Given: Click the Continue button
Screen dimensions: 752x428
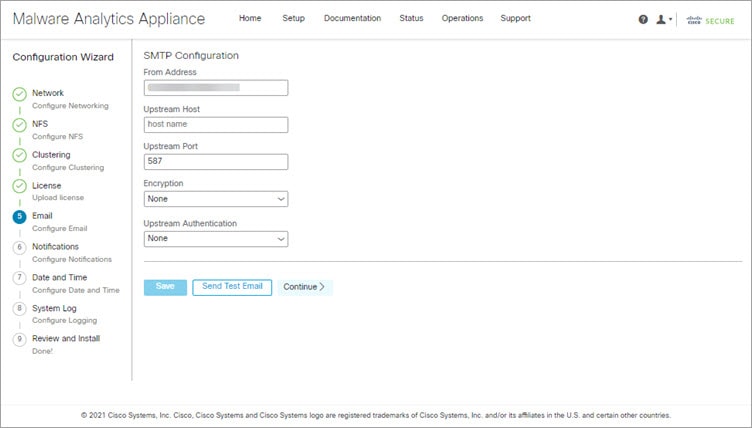Looking at the screenshot, I should (x=305, y=287).
